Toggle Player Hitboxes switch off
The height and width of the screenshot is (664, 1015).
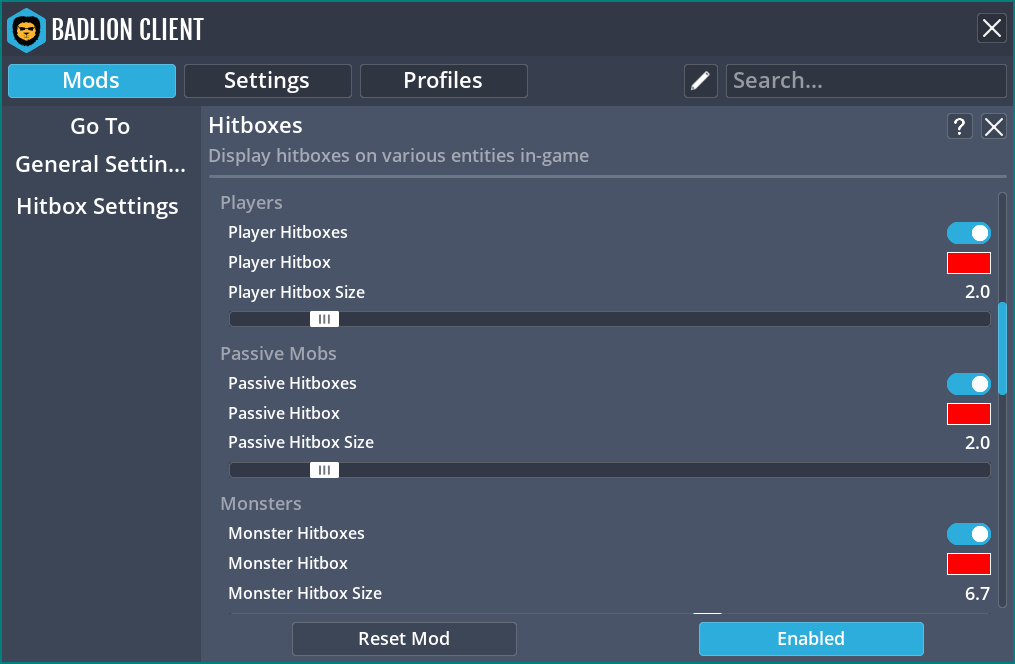968,233
